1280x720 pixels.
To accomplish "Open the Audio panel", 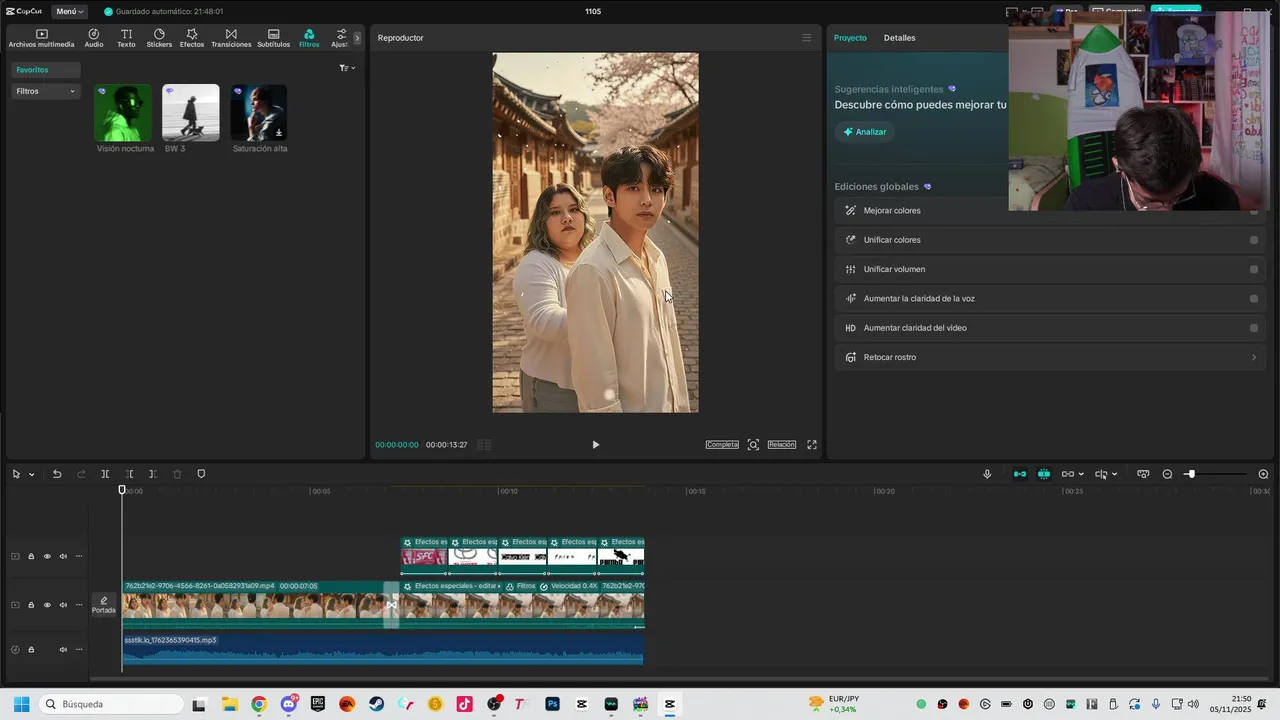I will (x=94, y=38).
